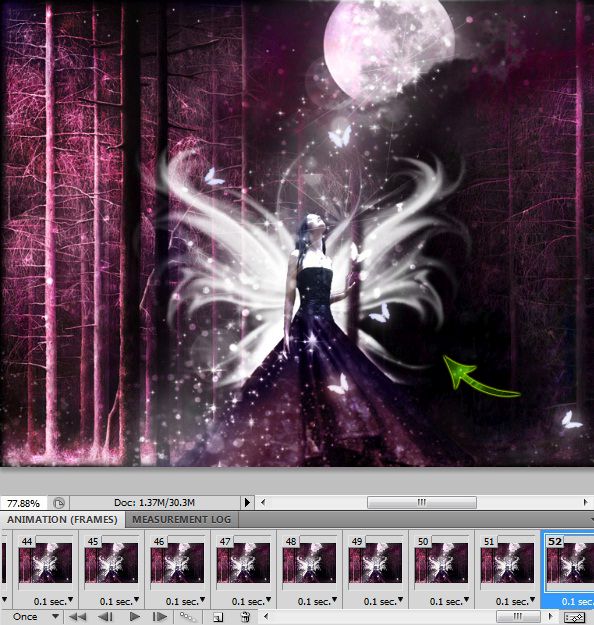
Task: Select frame 50 thumbnail
Action: (441, 563)
